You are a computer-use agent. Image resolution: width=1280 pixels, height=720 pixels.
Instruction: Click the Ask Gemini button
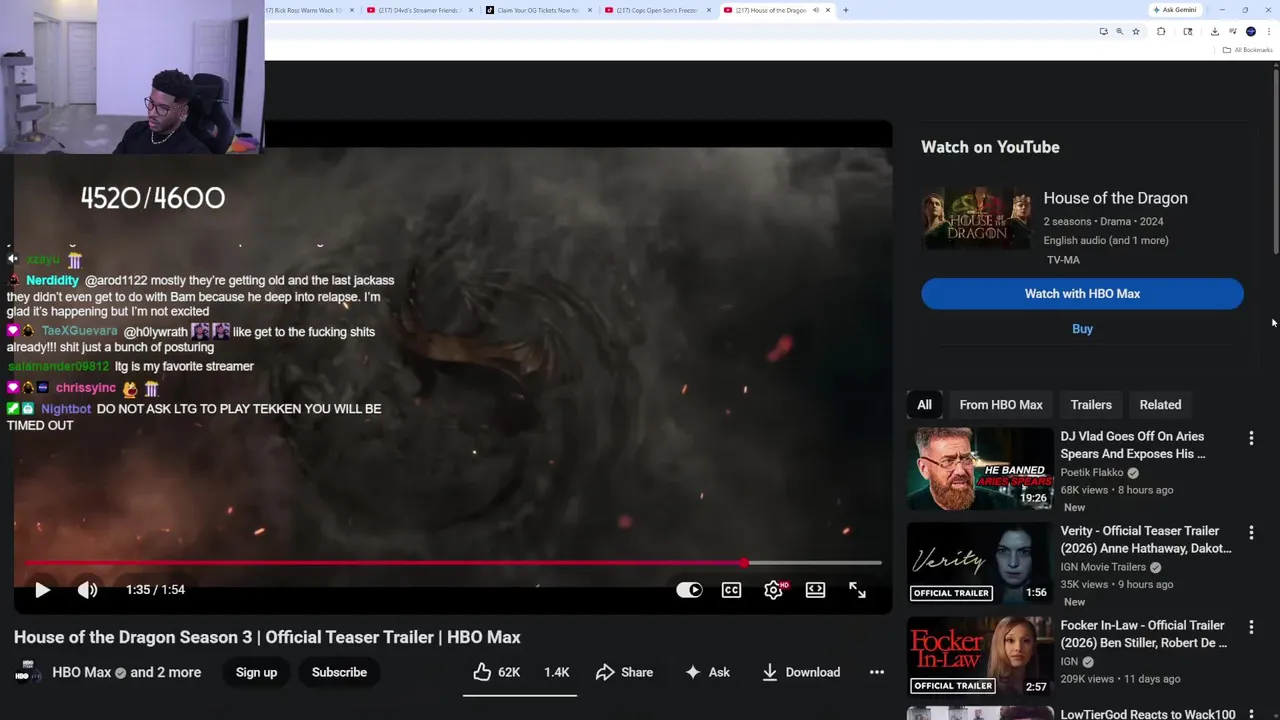pos(1175,10)
